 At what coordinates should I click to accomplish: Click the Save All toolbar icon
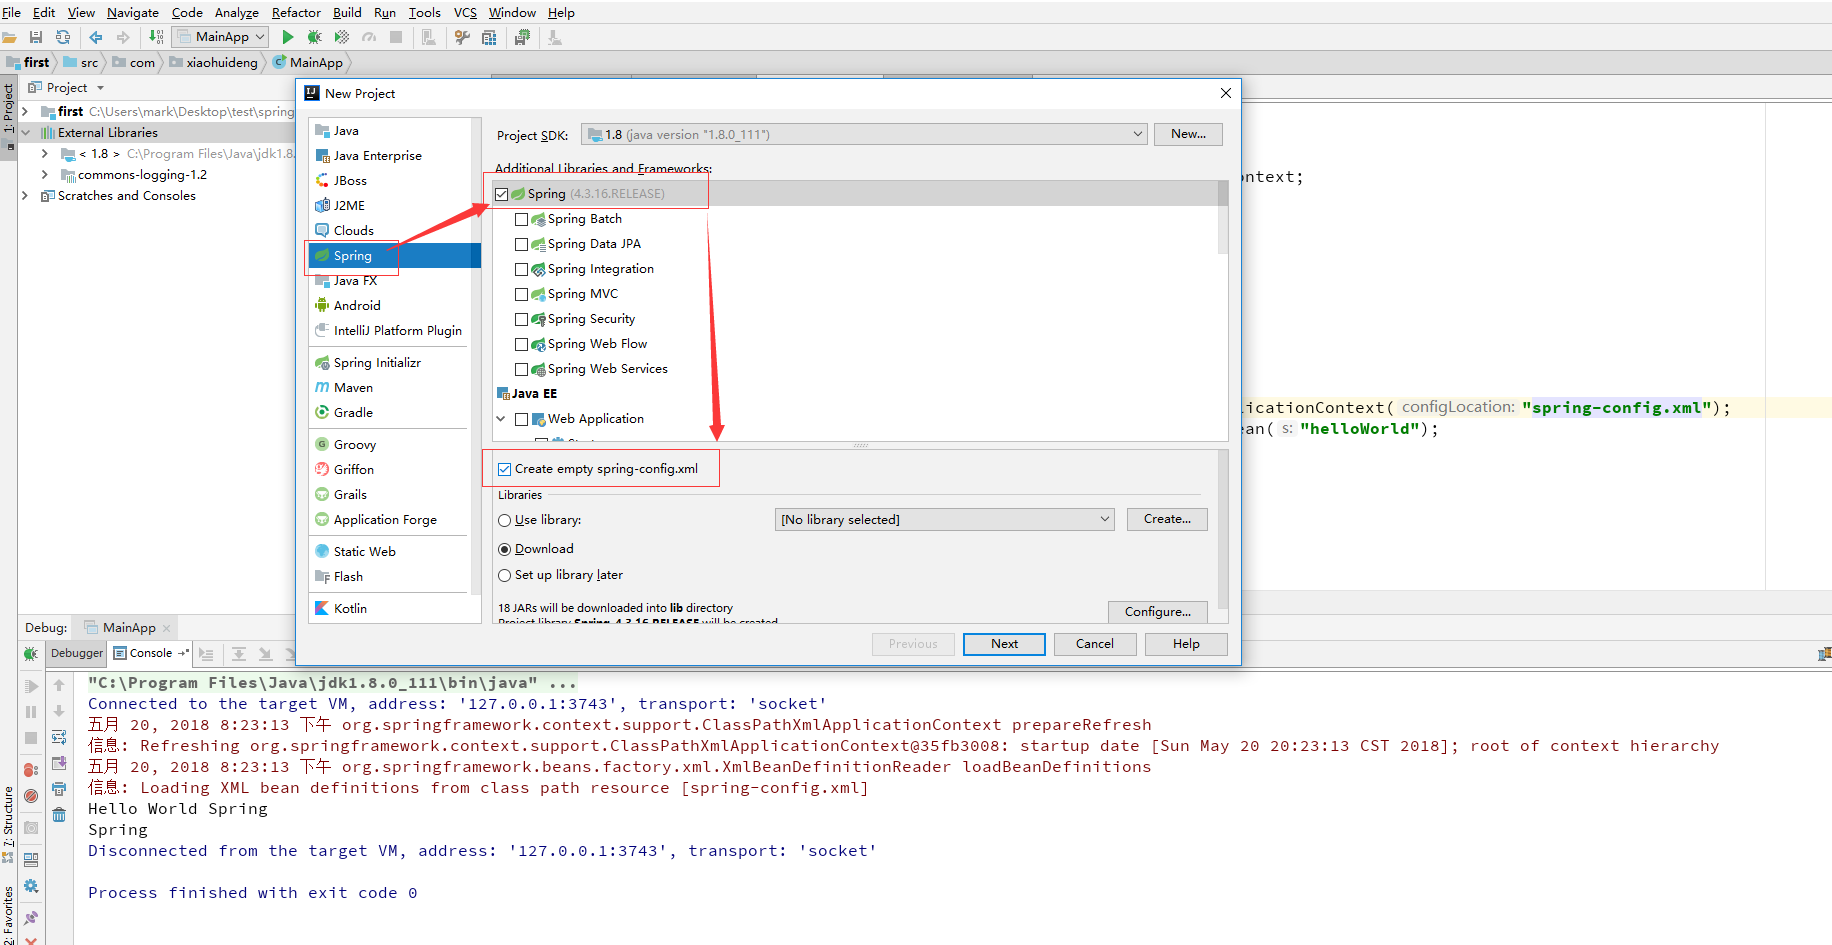[x=36, y=37]
